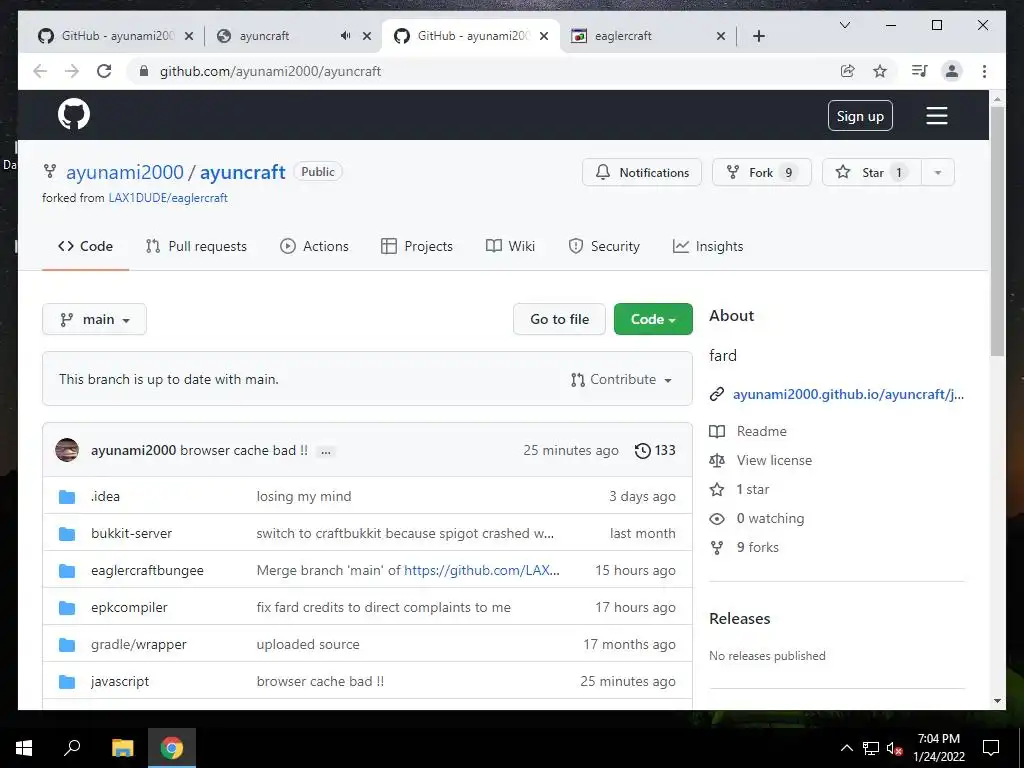The width and height of the screenshot is (1024, 768).
Task: Expand the Contribute dropdown
Action: pos(621,379)
